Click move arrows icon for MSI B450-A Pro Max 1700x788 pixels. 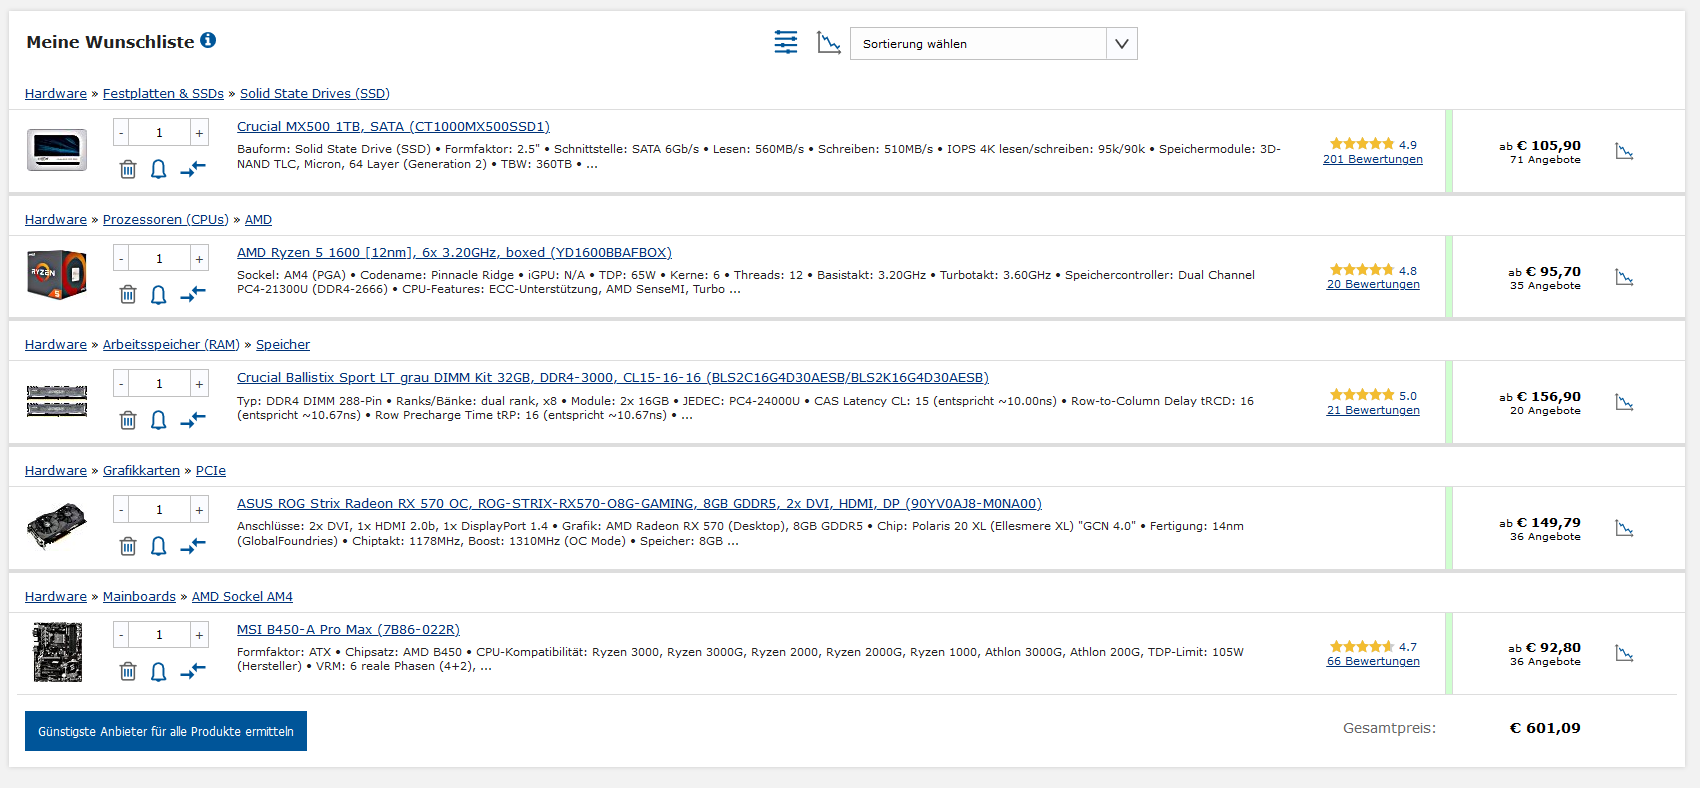(x=193, y=671)
